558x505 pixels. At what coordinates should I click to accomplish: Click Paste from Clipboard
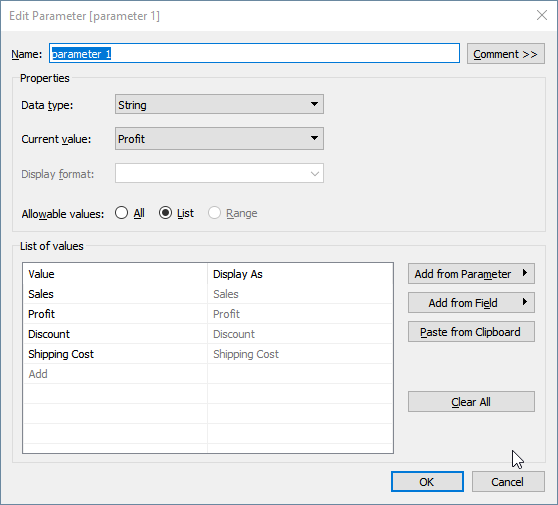click(471, 332)
